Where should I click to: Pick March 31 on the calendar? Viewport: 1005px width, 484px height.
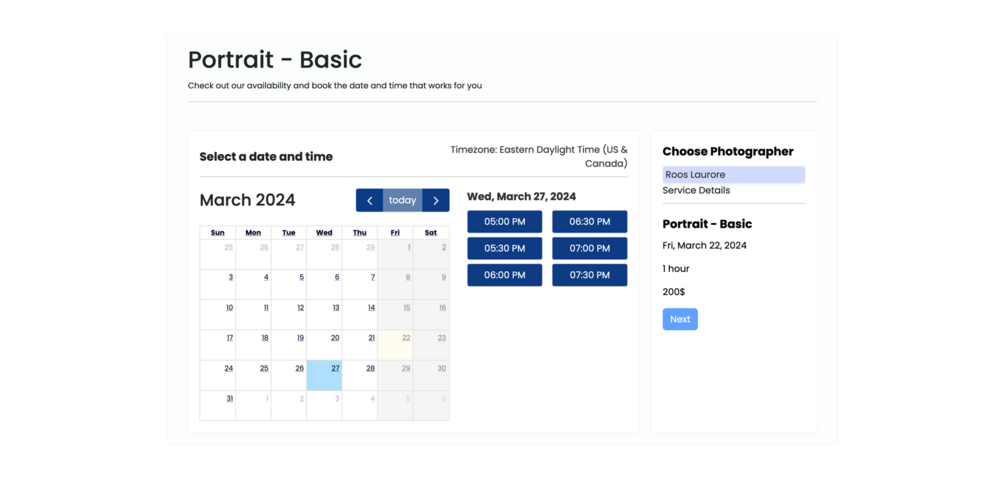pos(218,405)
